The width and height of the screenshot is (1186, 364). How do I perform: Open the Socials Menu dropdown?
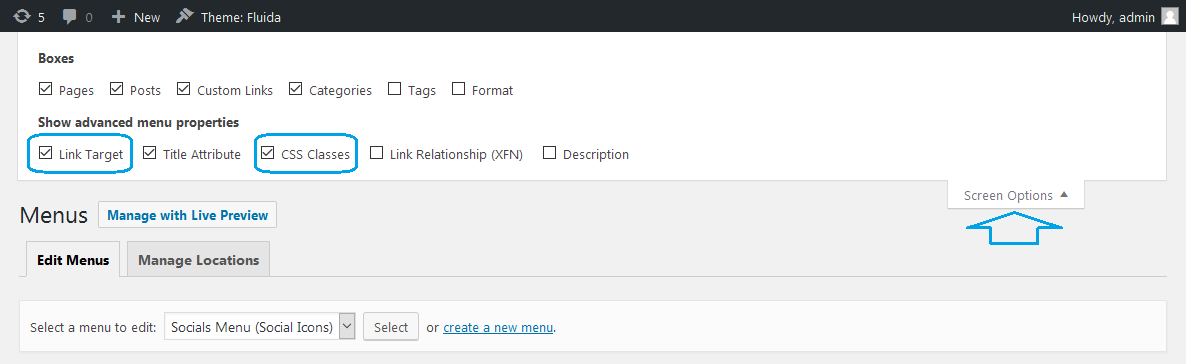point(259,327)
